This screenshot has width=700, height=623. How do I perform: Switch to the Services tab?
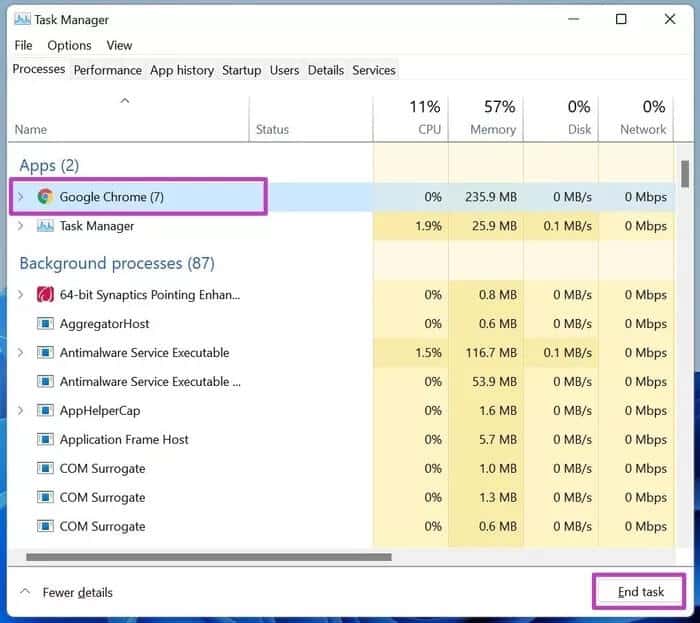coord(374,70)
